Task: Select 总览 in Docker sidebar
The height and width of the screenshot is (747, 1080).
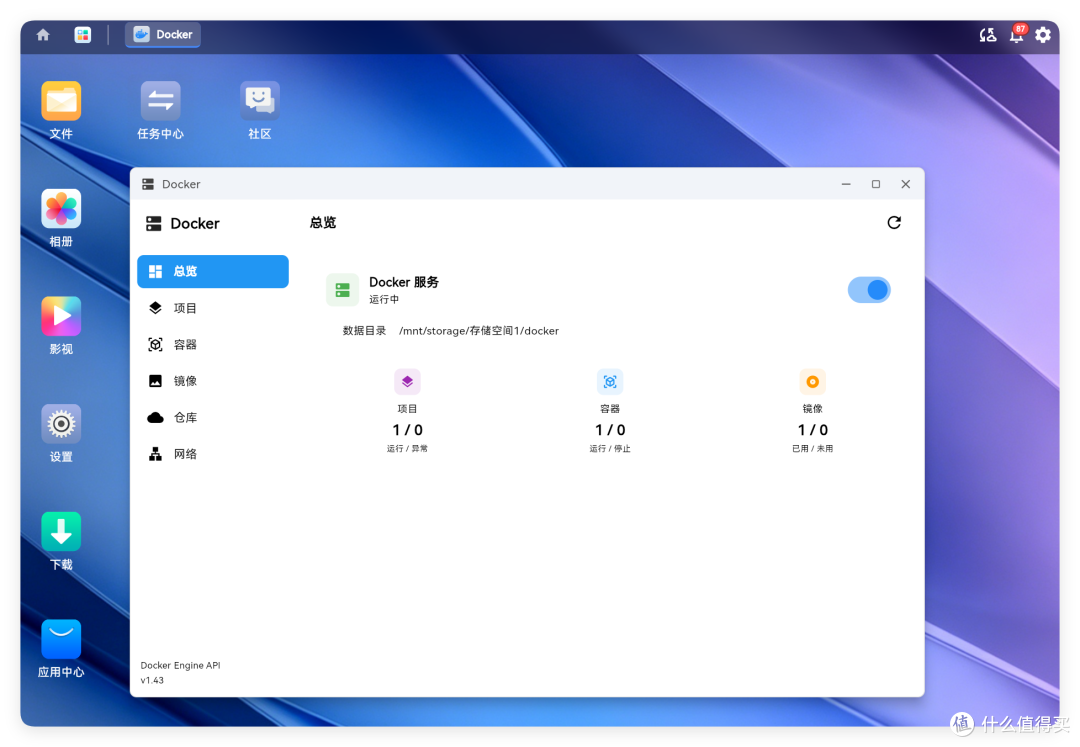Action: tap(213, 271)
